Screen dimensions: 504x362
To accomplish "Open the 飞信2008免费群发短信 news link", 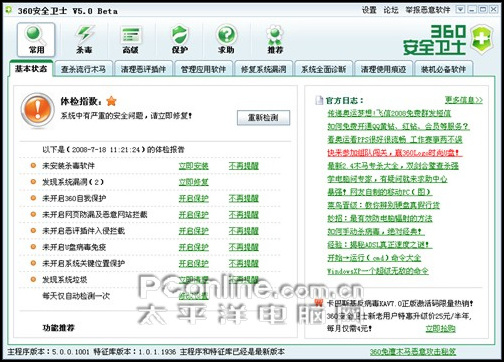I will (389, 113).
